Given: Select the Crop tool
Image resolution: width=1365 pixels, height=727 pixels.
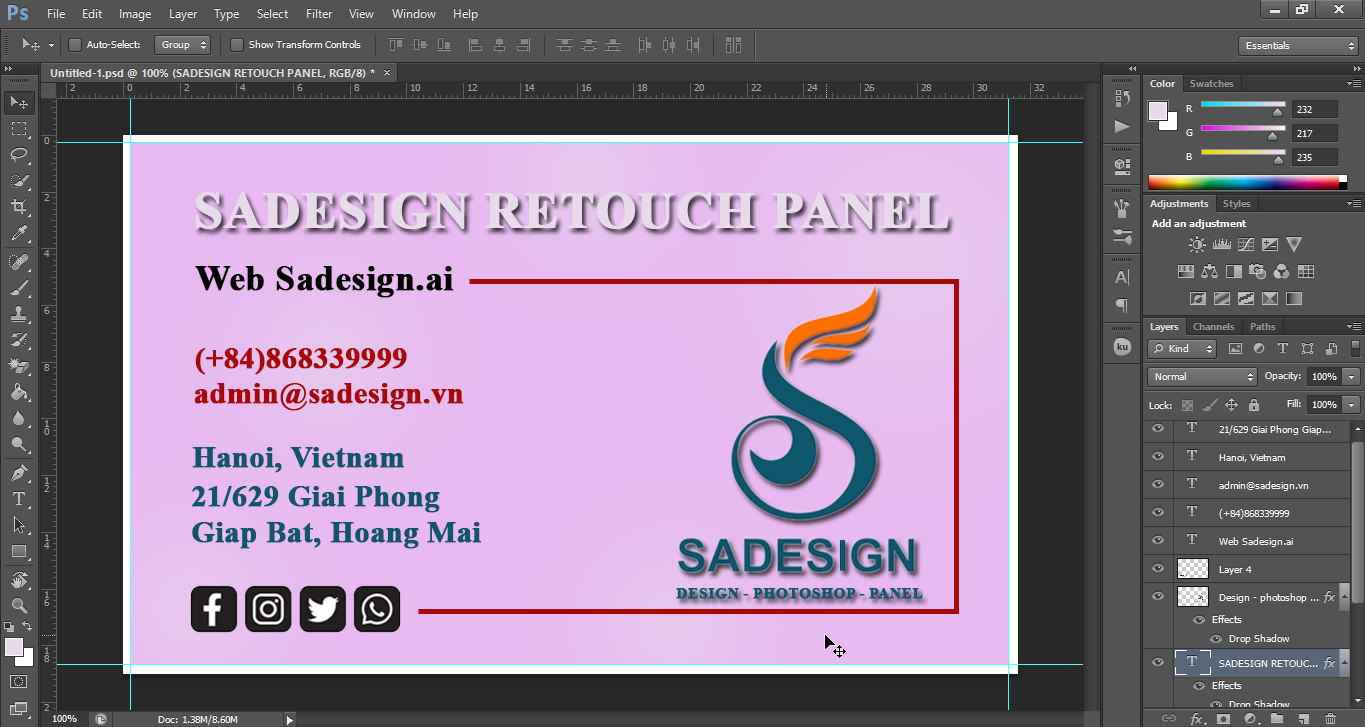Looking at the screenshot, I should coord(18,207).
